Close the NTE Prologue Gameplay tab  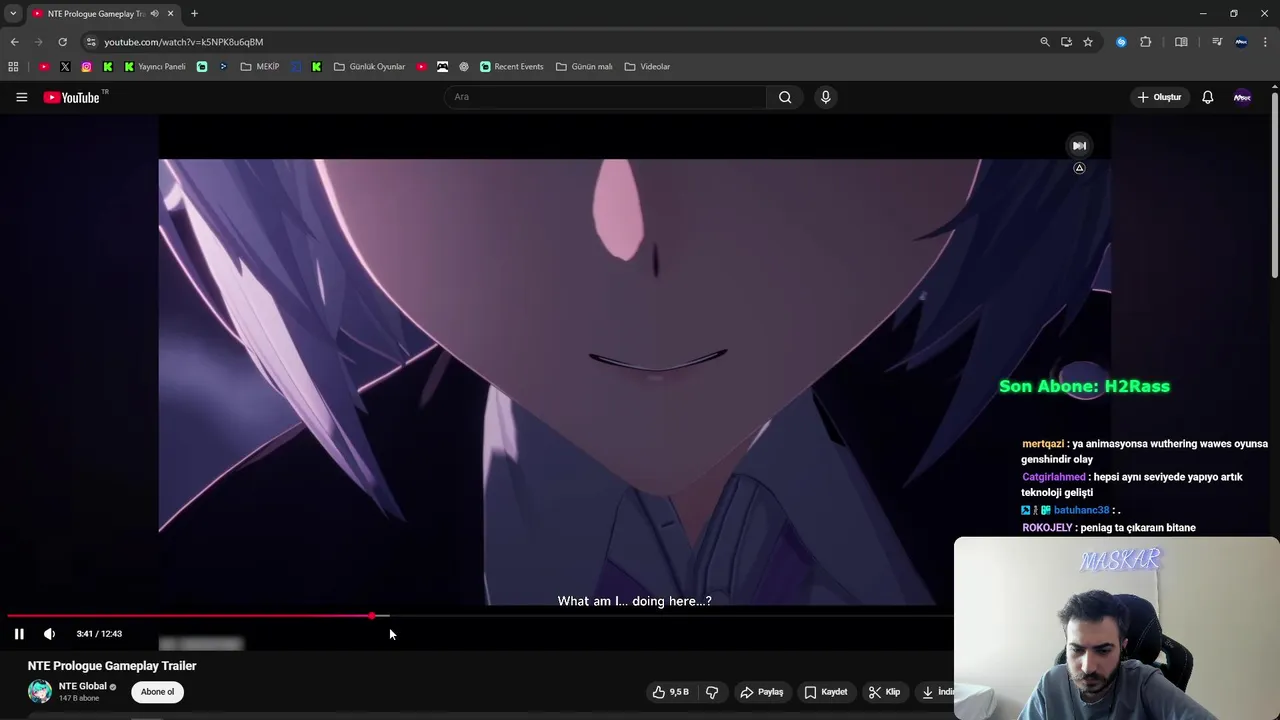tap(171, 13)
